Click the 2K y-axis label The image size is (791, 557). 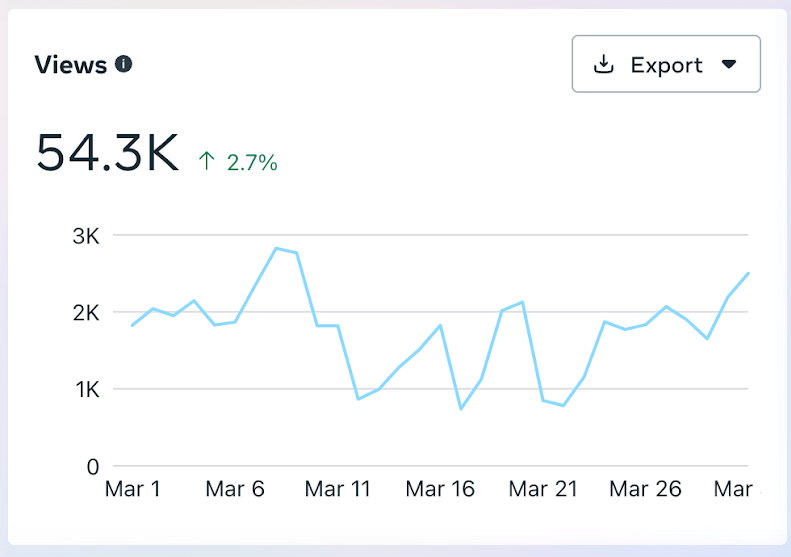tap(86, 313)
